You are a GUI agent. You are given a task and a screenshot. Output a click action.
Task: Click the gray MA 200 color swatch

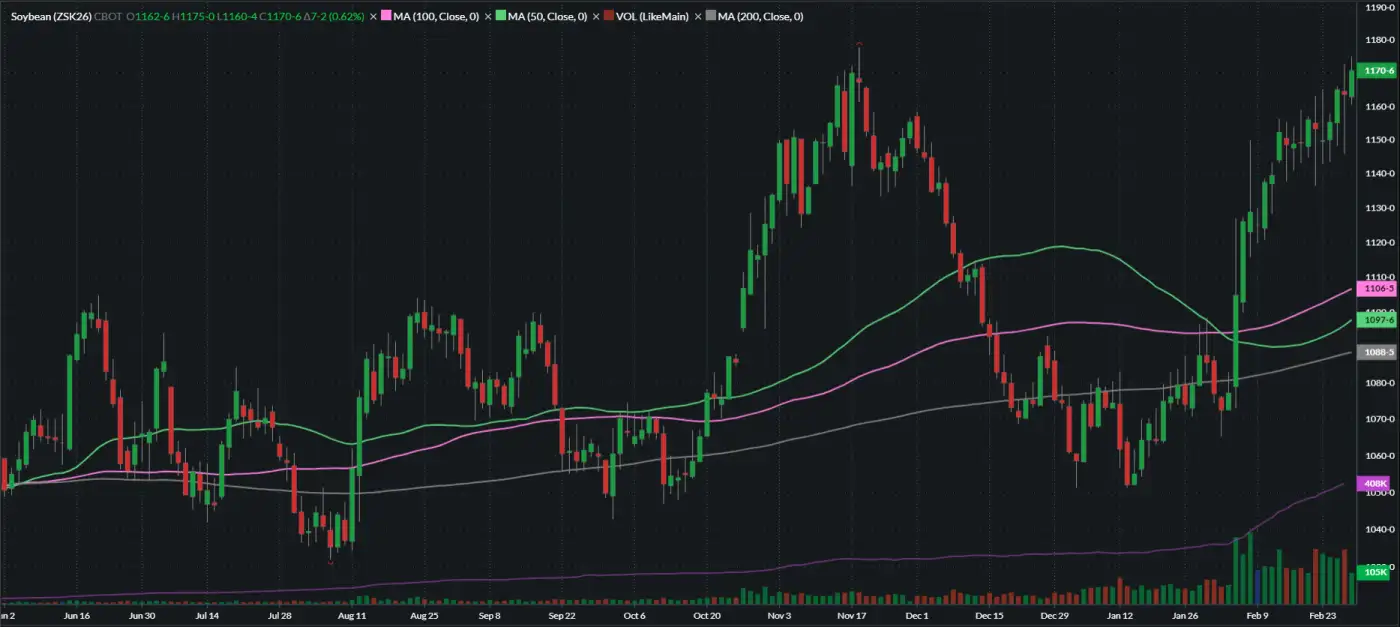coord(711,17)
